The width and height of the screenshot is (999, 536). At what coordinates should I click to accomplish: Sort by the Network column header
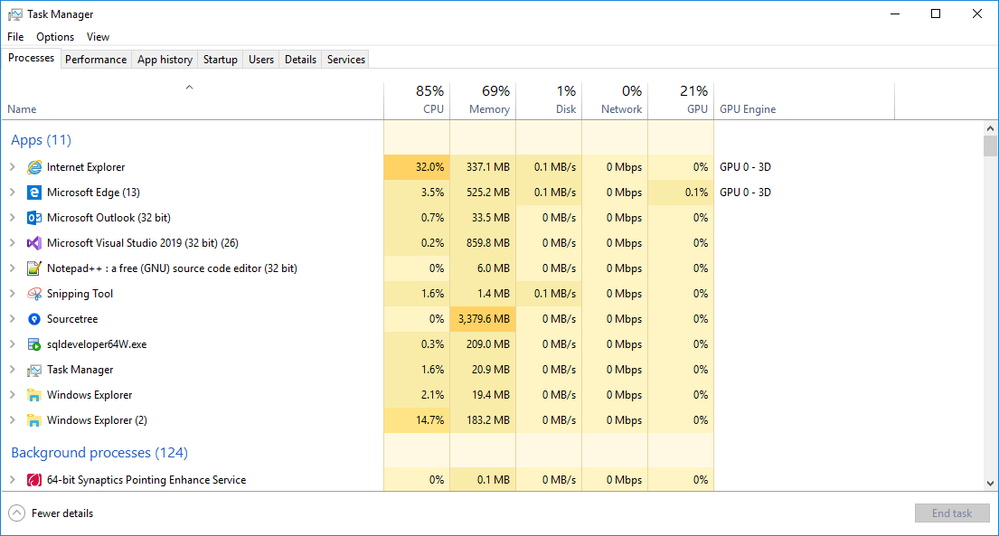(615, 101)
